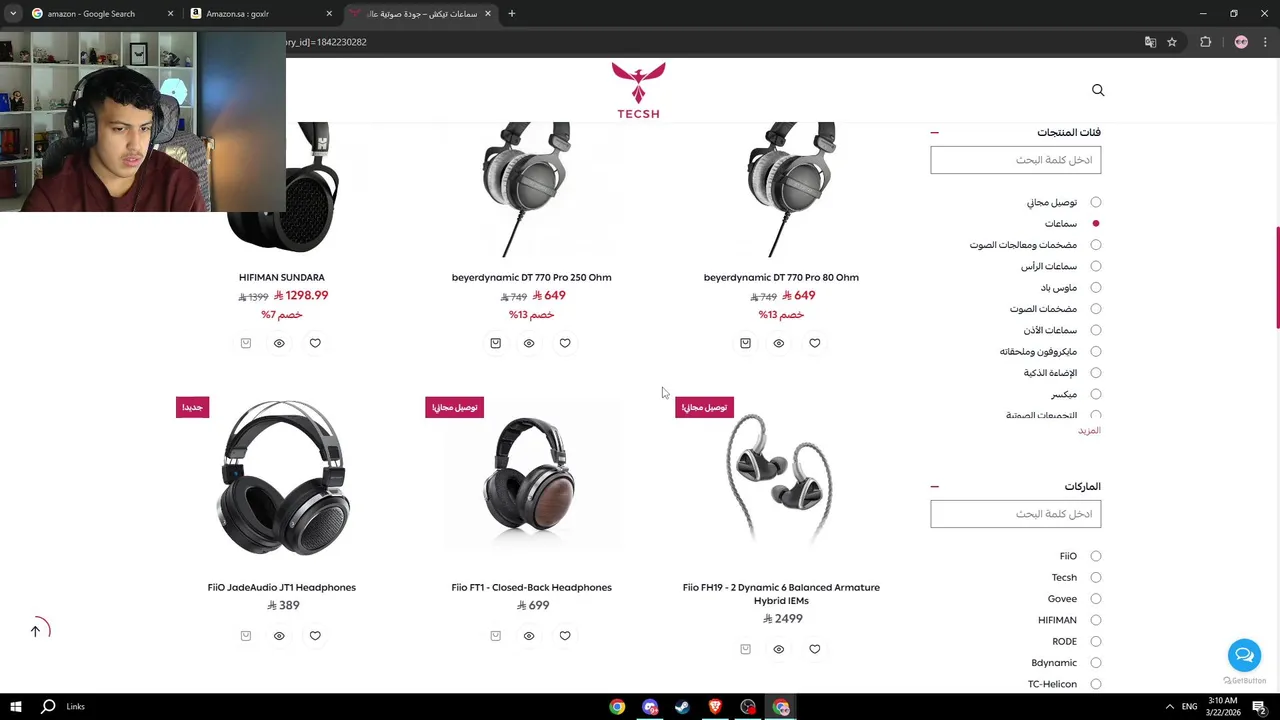The height and width of the screenshot is (720, 1280).
Task: Switch to amazon Google Search tab
Action: (x=102, y=14)
